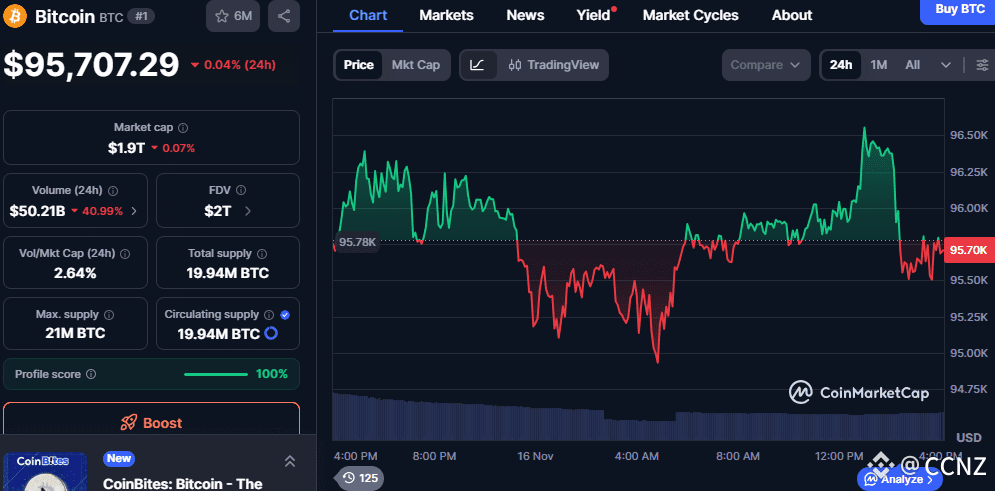The width and height of the screenshot is (995, 491).
Task: Switch the chart to Mkt Cap view
Action: (x=415, y=65)
